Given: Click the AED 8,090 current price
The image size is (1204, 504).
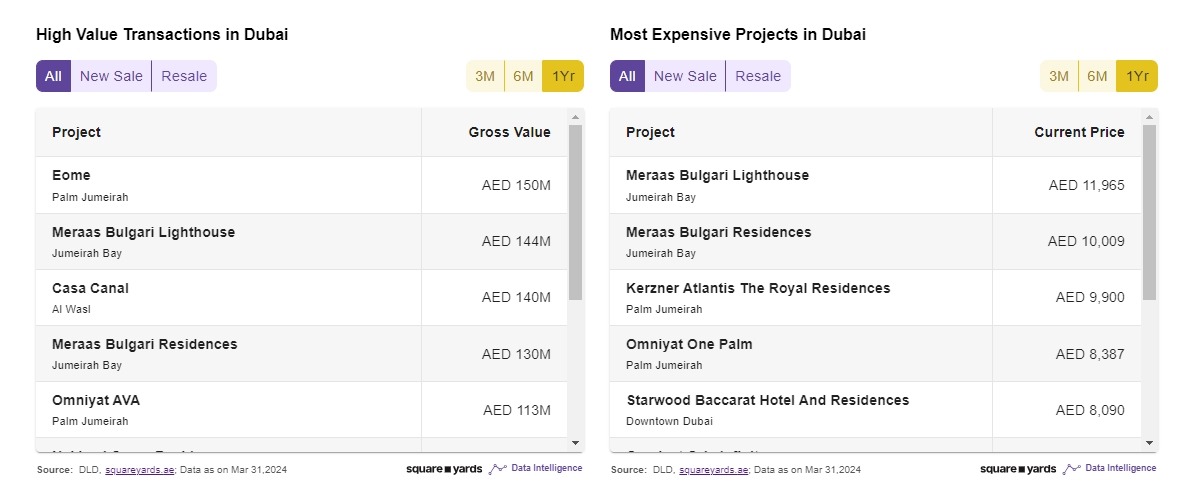Looking at the screenshot, I should click(x=1090, y=410).
